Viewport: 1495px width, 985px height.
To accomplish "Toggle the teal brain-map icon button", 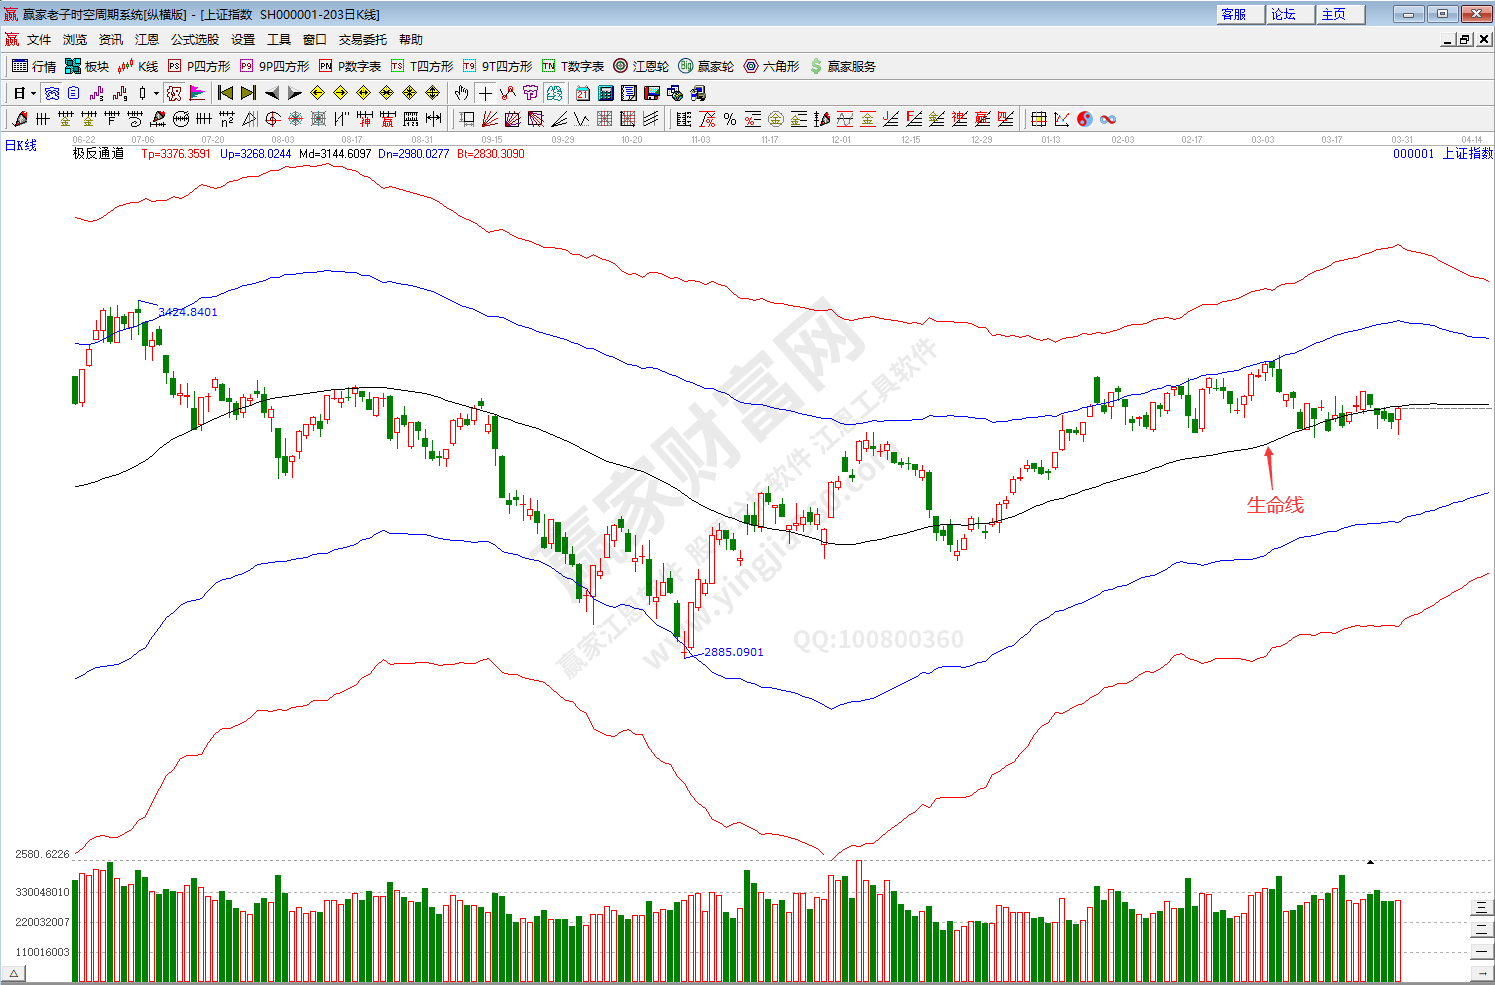I will [554, 93].
